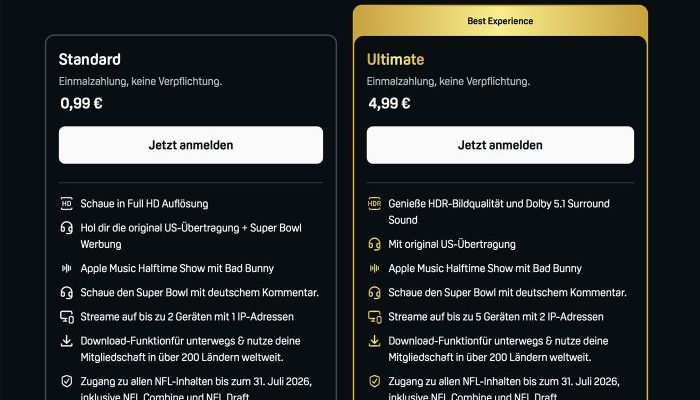700x400 pixels.
Task: Click the 4,99 € price
Action: point(389,102)
